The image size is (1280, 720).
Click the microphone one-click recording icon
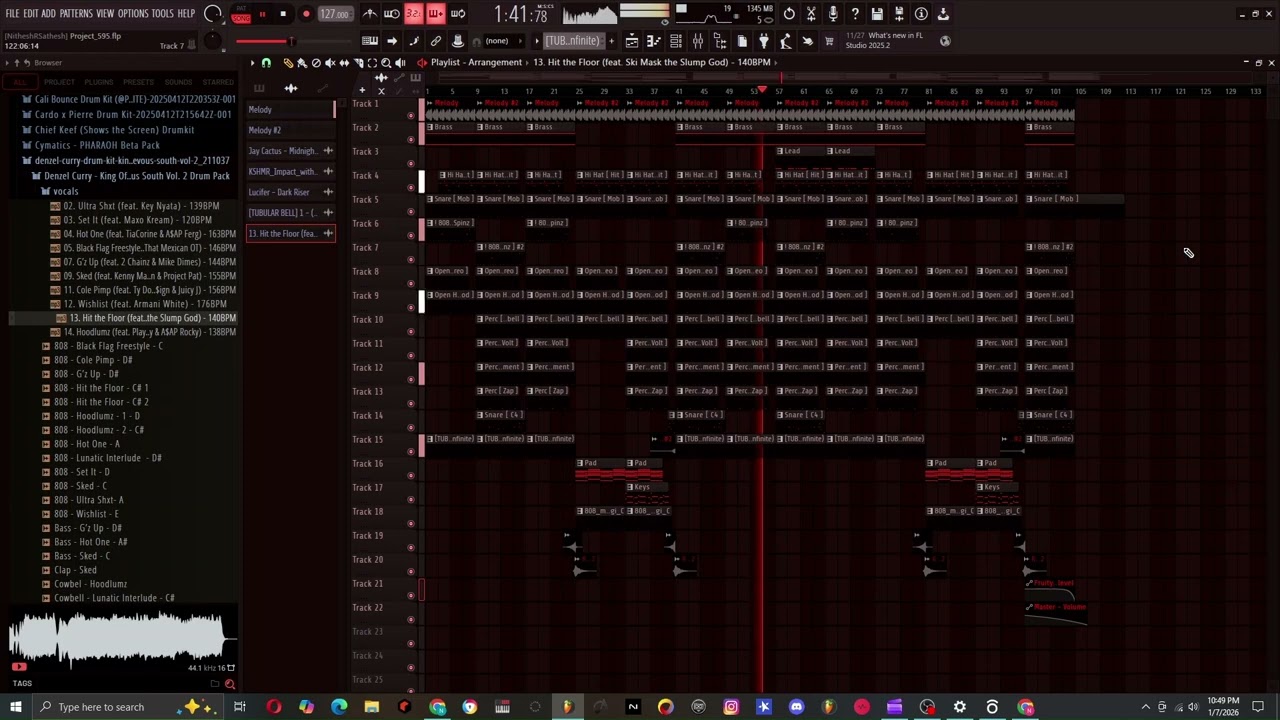coord(833,14)
